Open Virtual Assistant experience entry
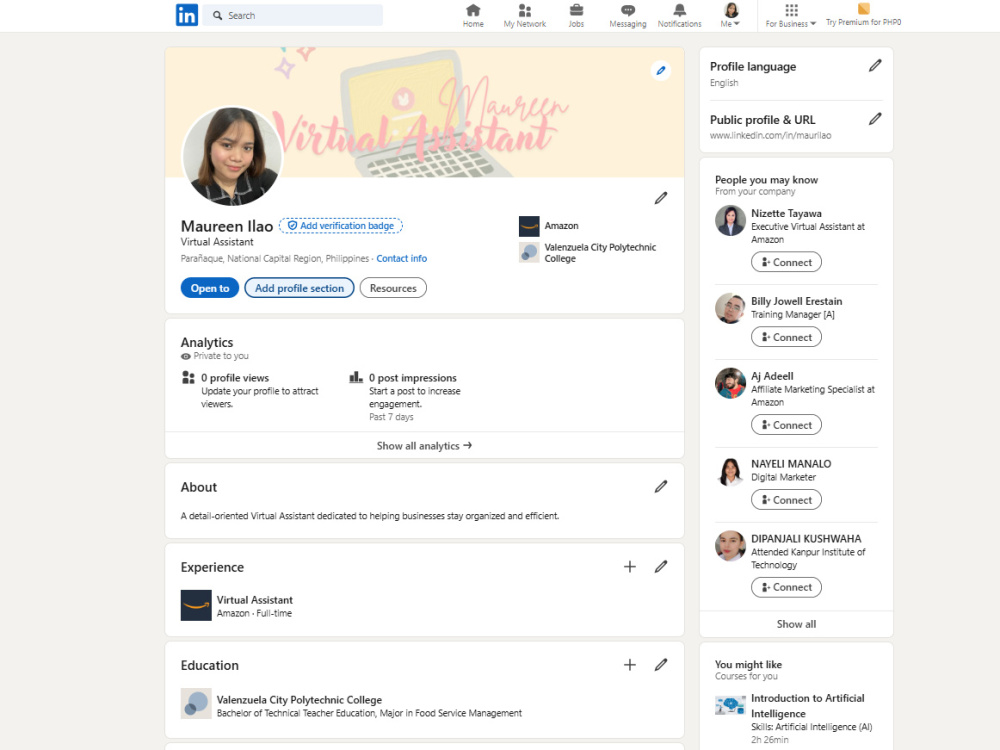 point(254,599)
